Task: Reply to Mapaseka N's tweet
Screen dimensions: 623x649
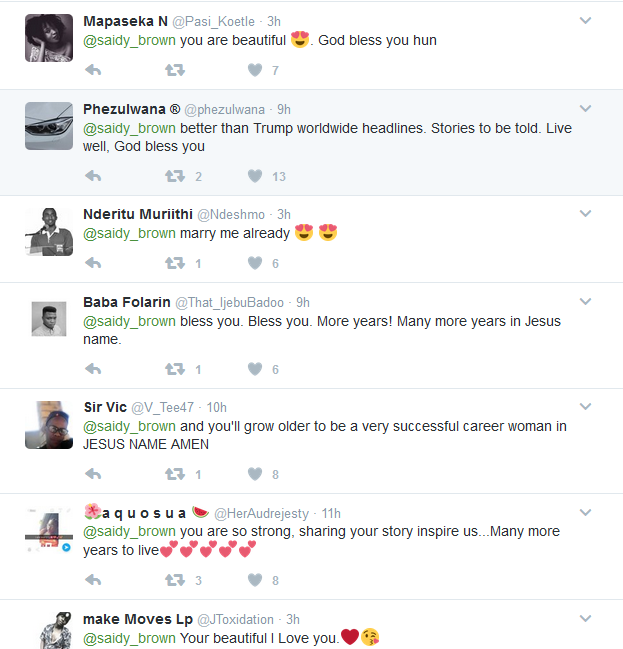Action: pos(93,70)
